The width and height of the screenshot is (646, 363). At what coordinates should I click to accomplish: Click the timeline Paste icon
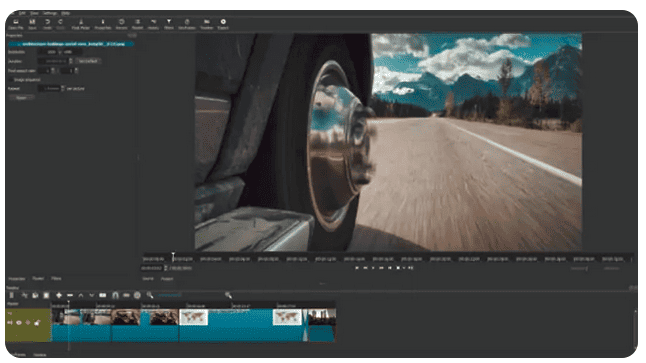click(46, 295)
